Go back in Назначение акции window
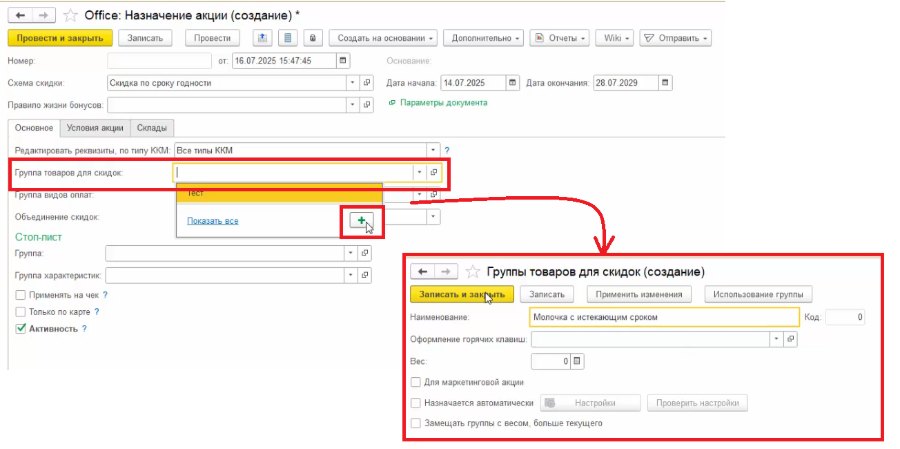900x449 pixels. click(x=20, y=14)
